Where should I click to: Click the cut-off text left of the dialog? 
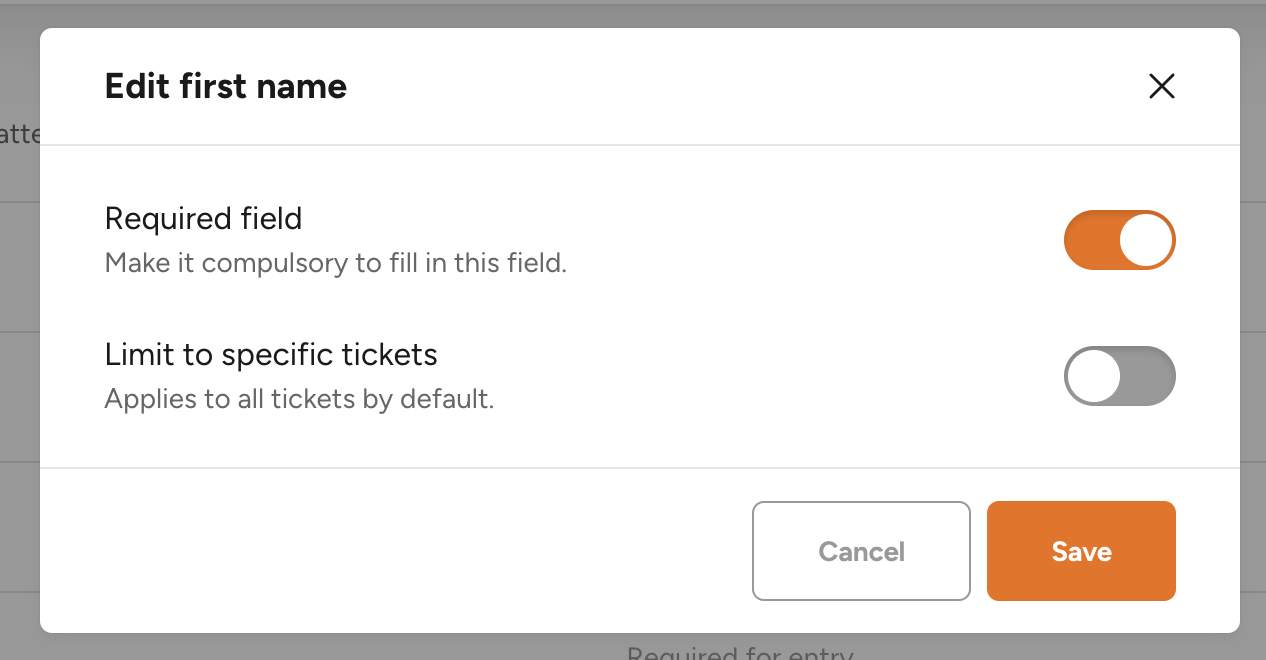[19, 134]
